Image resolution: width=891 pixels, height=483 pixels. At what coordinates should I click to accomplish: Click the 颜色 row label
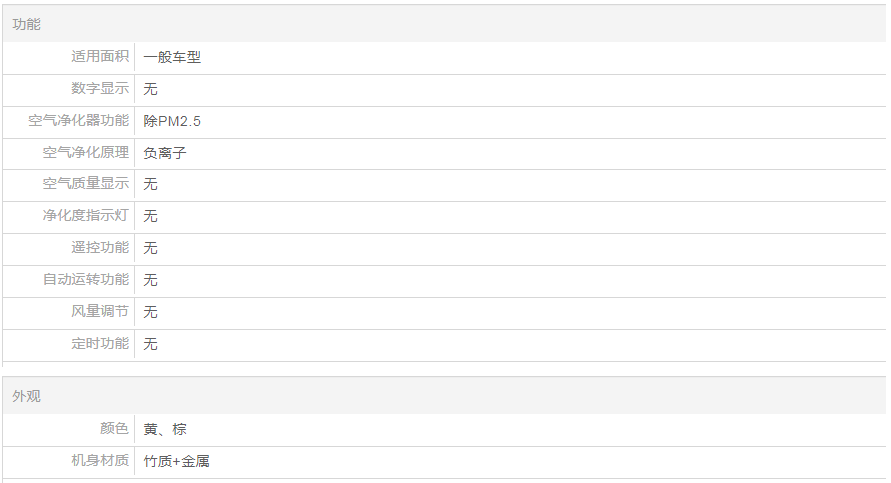tap(115, 429)
